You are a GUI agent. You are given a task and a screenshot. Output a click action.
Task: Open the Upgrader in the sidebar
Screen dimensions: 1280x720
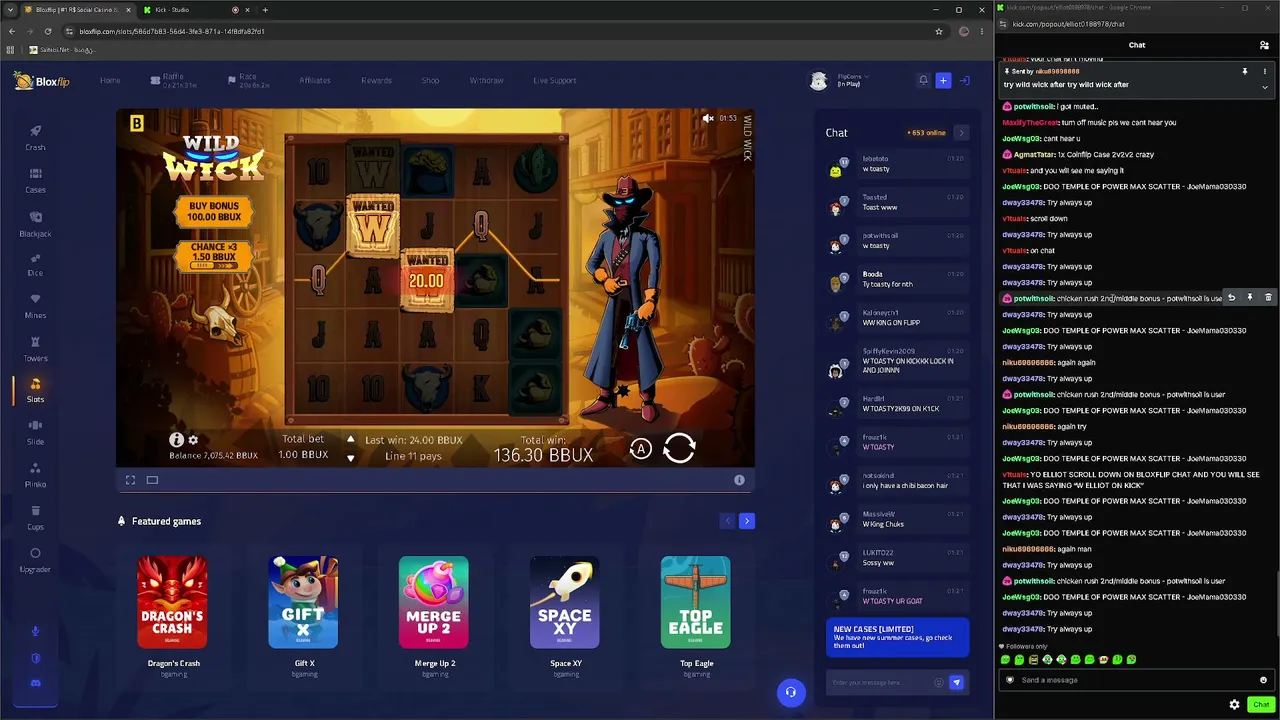[x=35, y=560]
